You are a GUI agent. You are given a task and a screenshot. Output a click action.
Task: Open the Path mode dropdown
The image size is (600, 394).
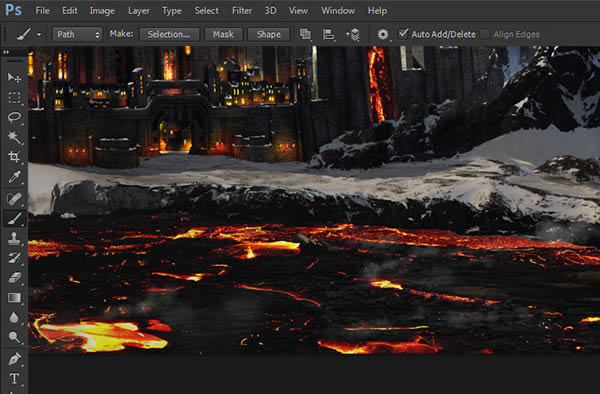coord(77,34)
